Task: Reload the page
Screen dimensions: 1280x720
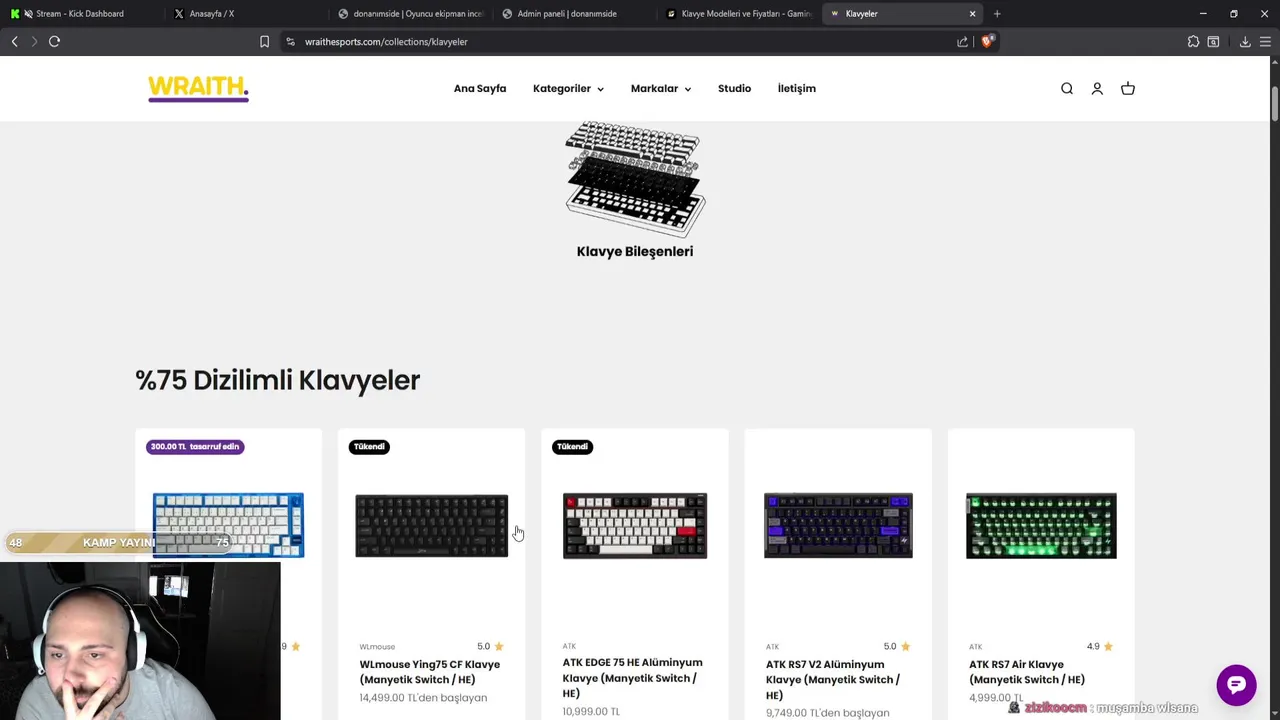Action: [54, 41]
